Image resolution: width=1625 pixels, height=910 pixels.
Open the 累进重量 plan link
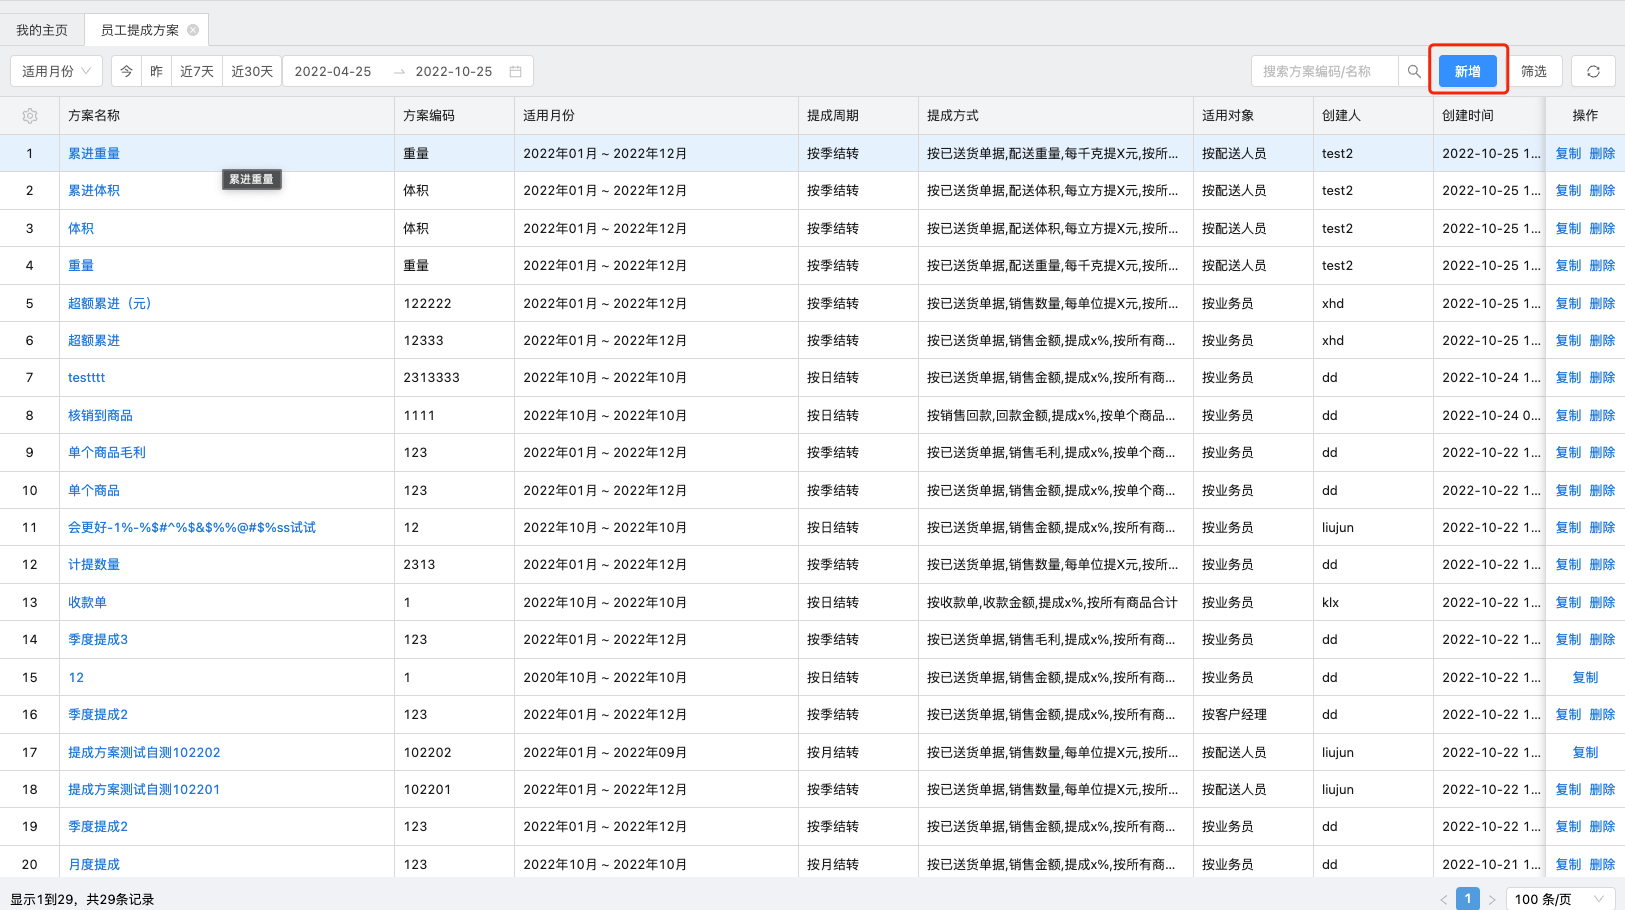click(94, 153)
